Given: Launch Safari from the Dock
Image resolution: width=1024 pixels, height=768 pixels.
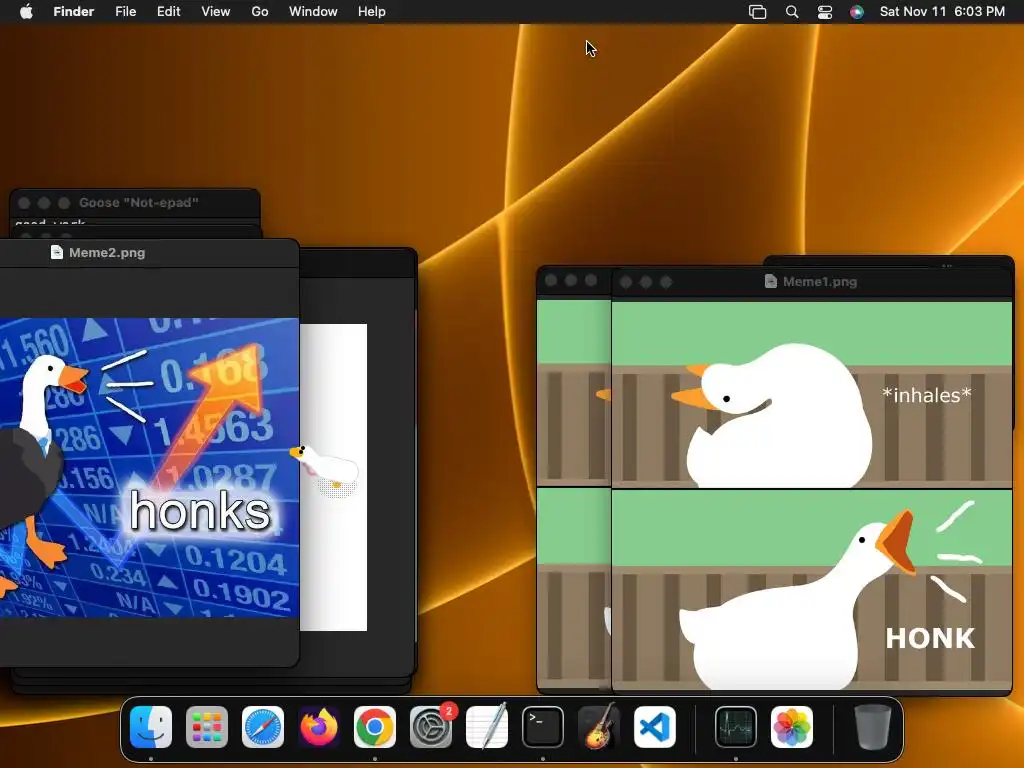Looking at the screenshot, I should point(263,727).
